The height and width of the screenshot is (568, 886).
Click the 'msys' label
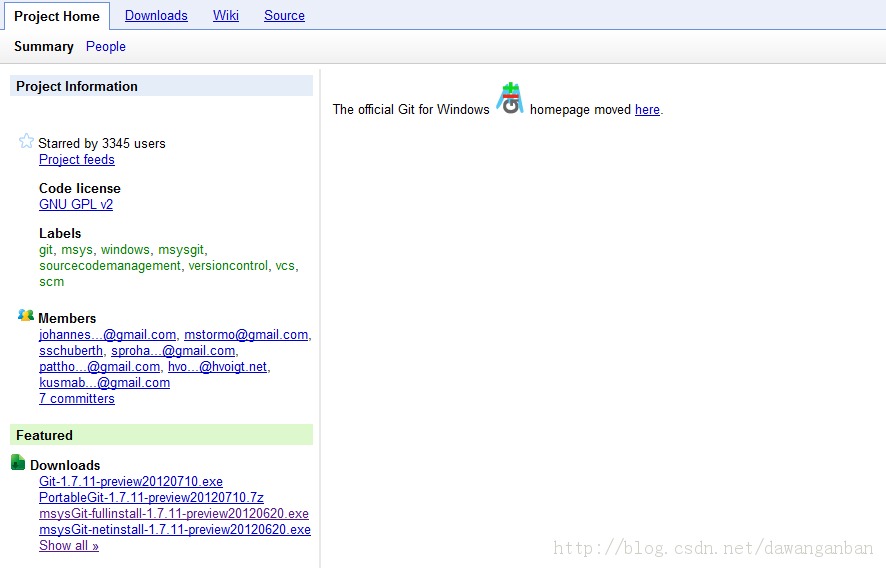point(77,250)
